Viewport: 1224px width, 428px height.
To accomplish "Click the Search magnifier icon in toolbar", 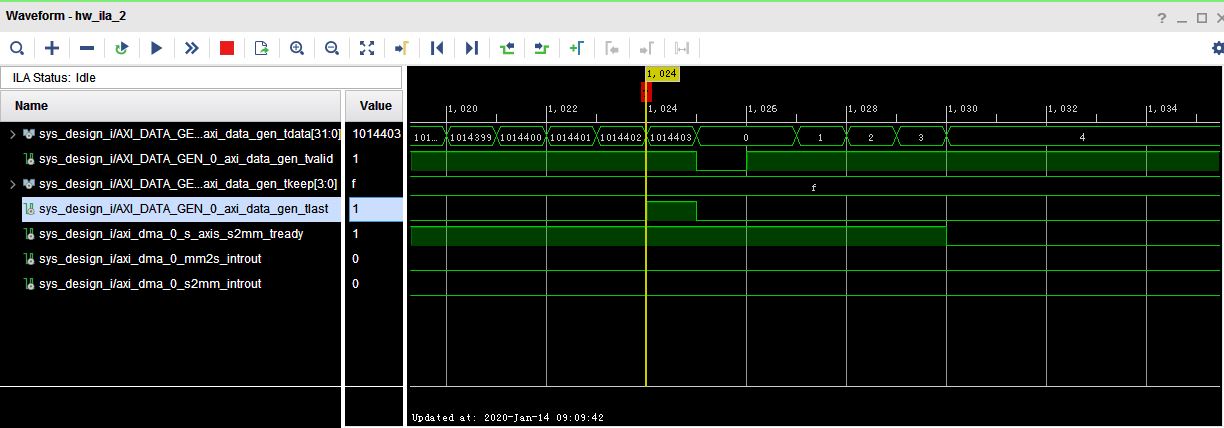I will point(17,47).
